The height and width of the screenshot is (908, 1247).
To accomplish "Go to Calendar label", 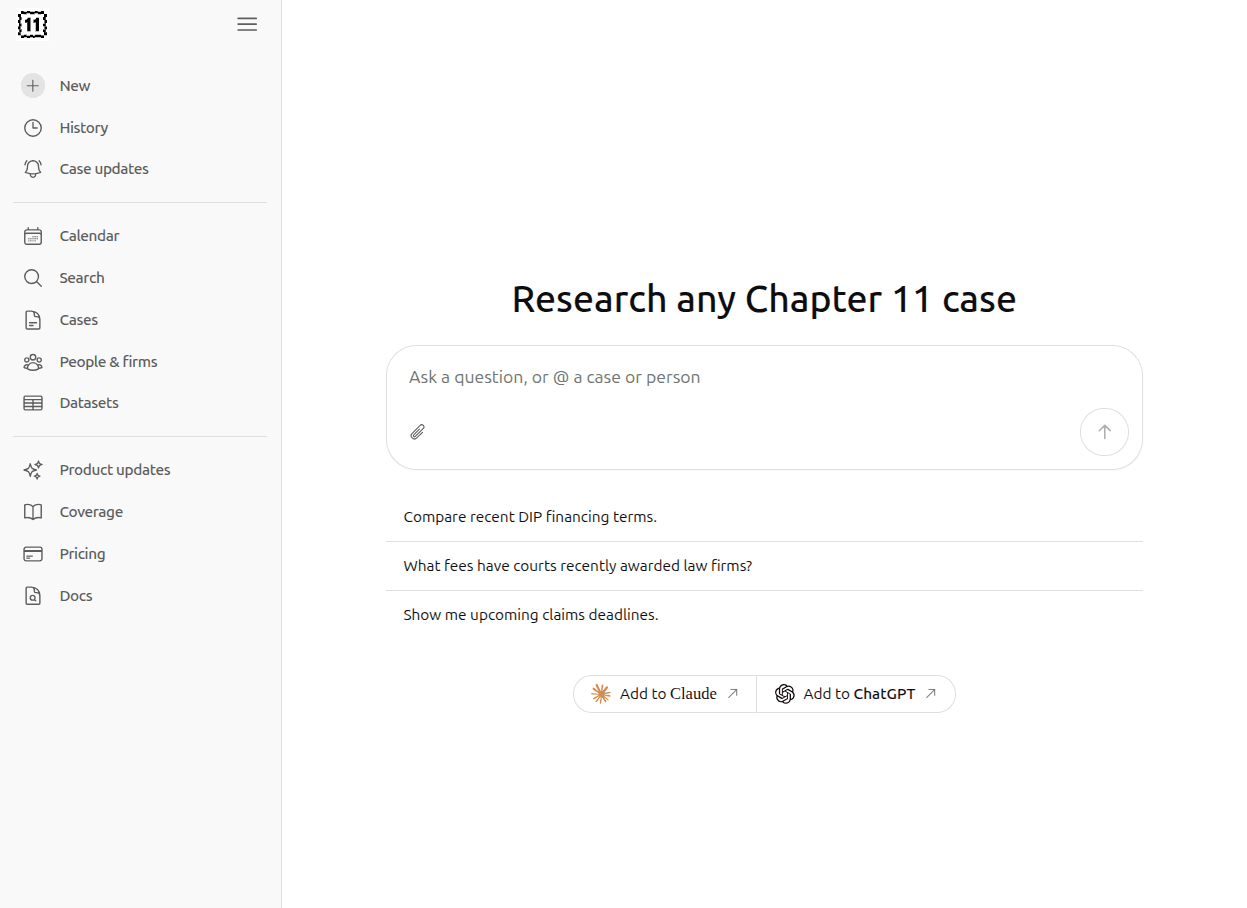I will click(x=89, y=236).
